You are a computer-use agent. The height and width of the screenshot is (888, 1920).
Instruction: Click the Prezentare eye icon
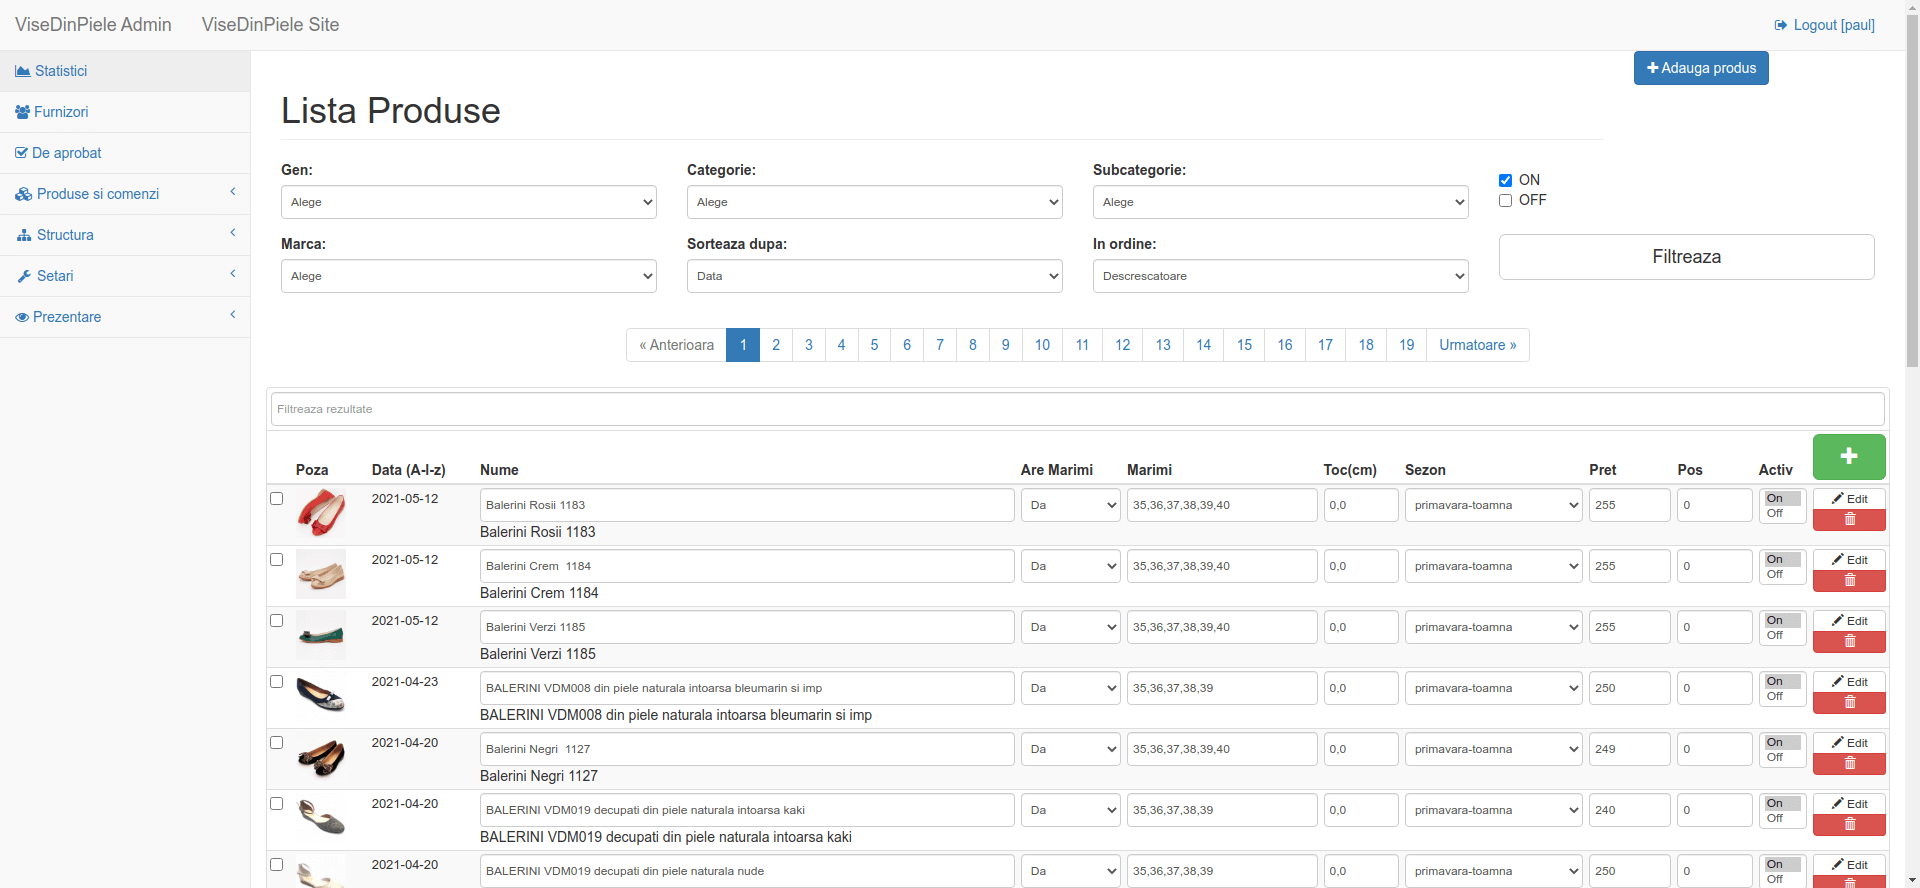click(x=22, y=317)
